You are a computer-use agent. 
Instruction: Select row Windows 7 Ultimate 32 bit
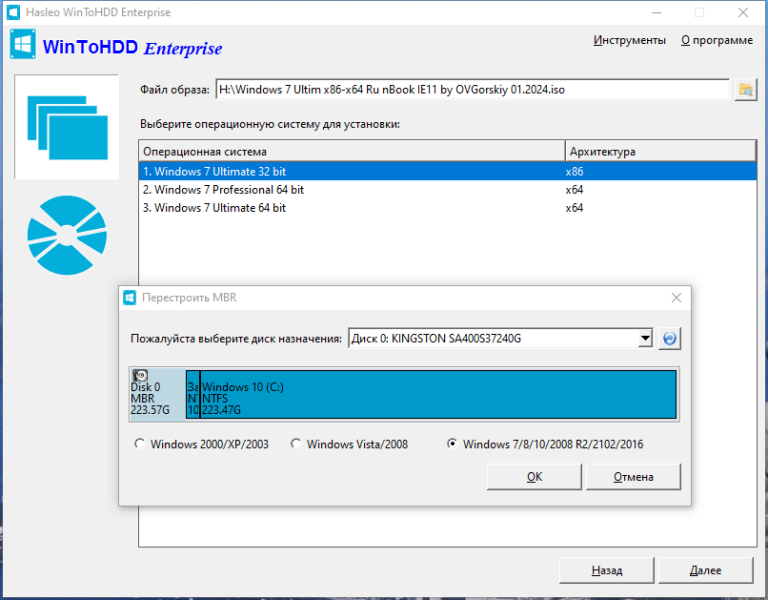(x=448, y=171)
